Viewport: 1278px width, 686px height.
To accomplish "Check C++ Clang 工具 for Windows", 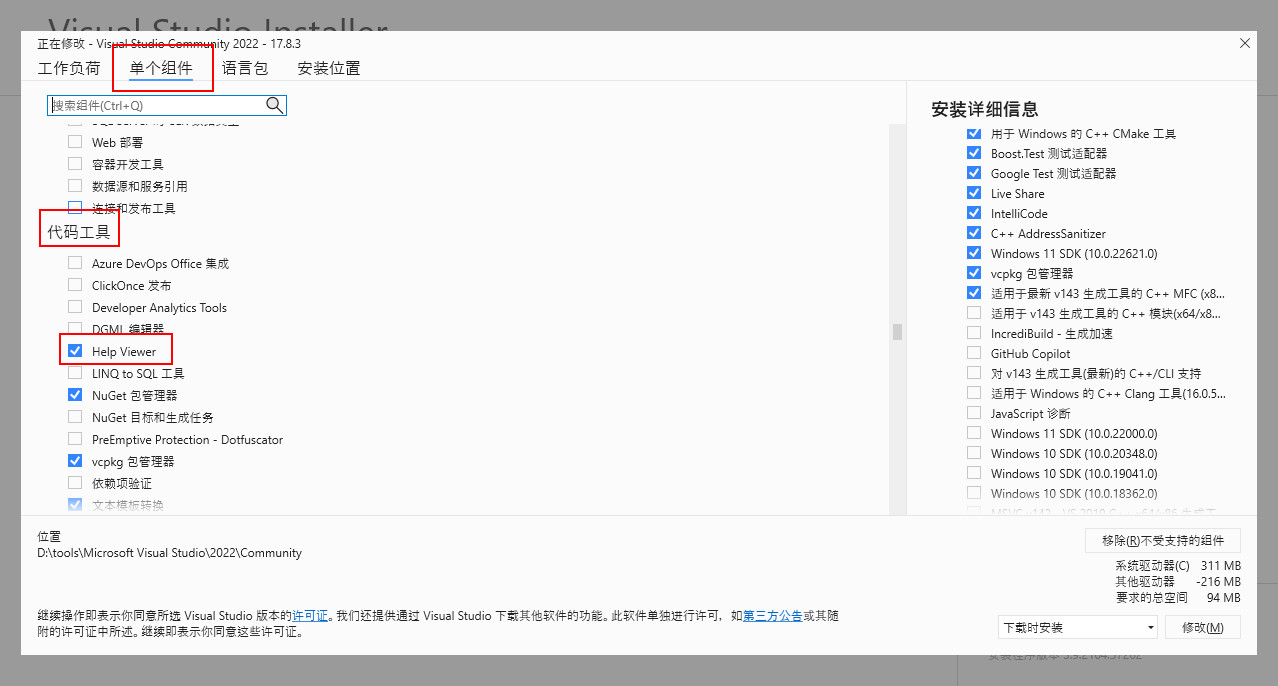I will 974,393.
